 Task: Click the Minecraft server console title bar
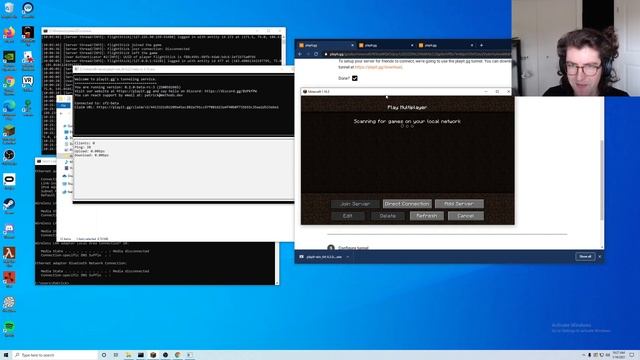click(163, 31)
